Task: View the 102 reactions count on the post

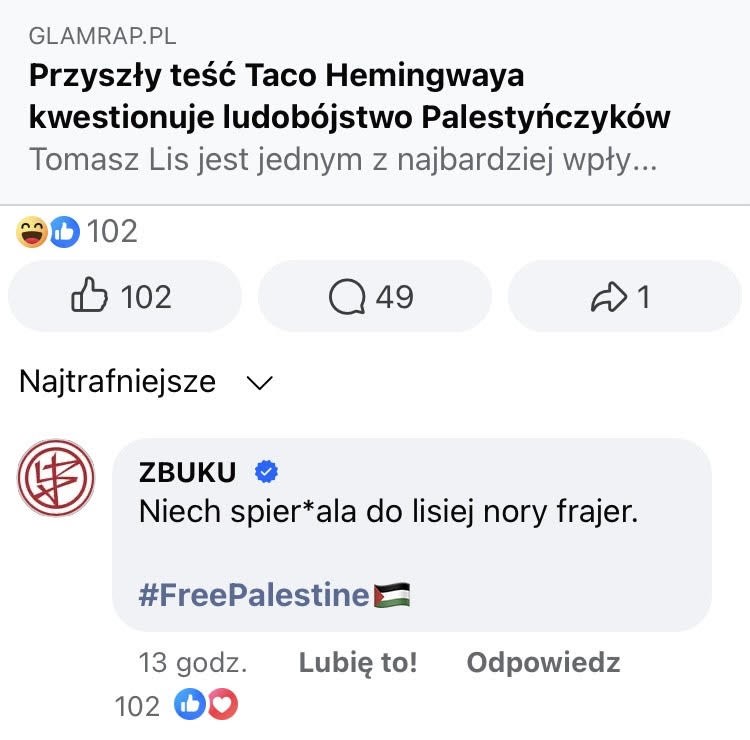Action: click(x=112, y=232)
